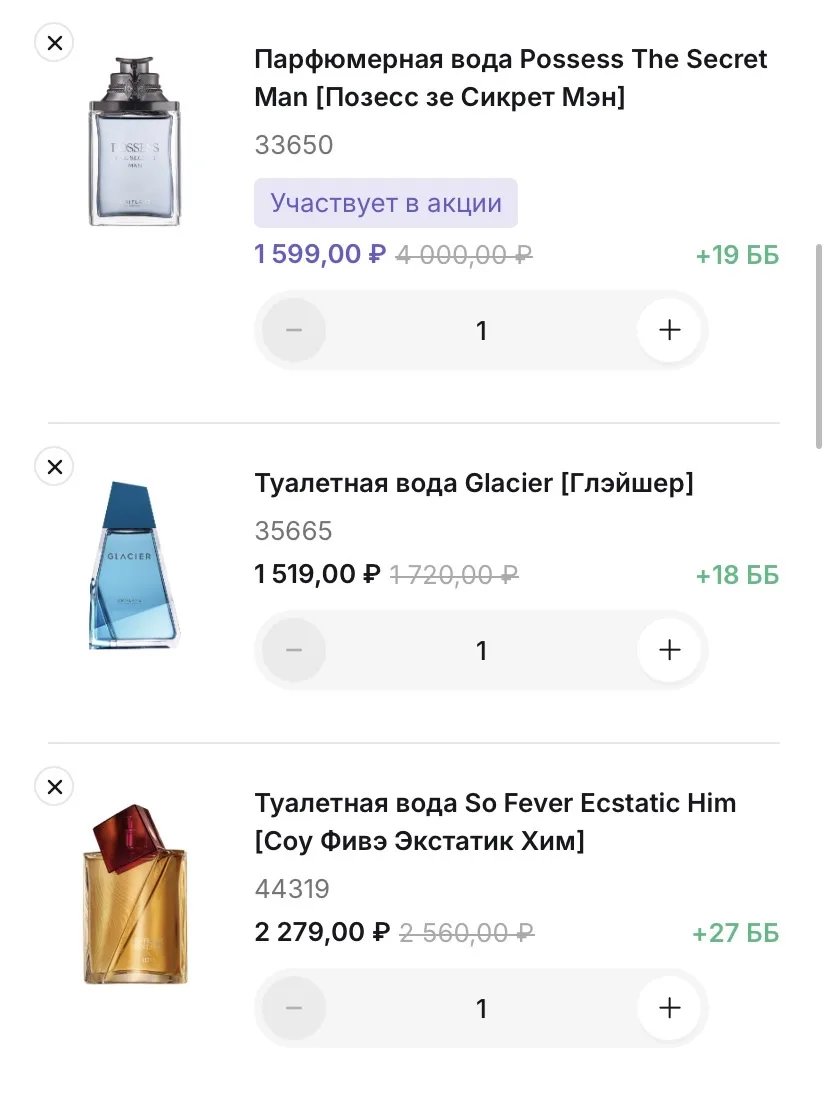The width and height of the screenshot is (828, 1099).
Task: Click the quantity field for Glacier
Action: pyautogui.click(x=481, y=650)
